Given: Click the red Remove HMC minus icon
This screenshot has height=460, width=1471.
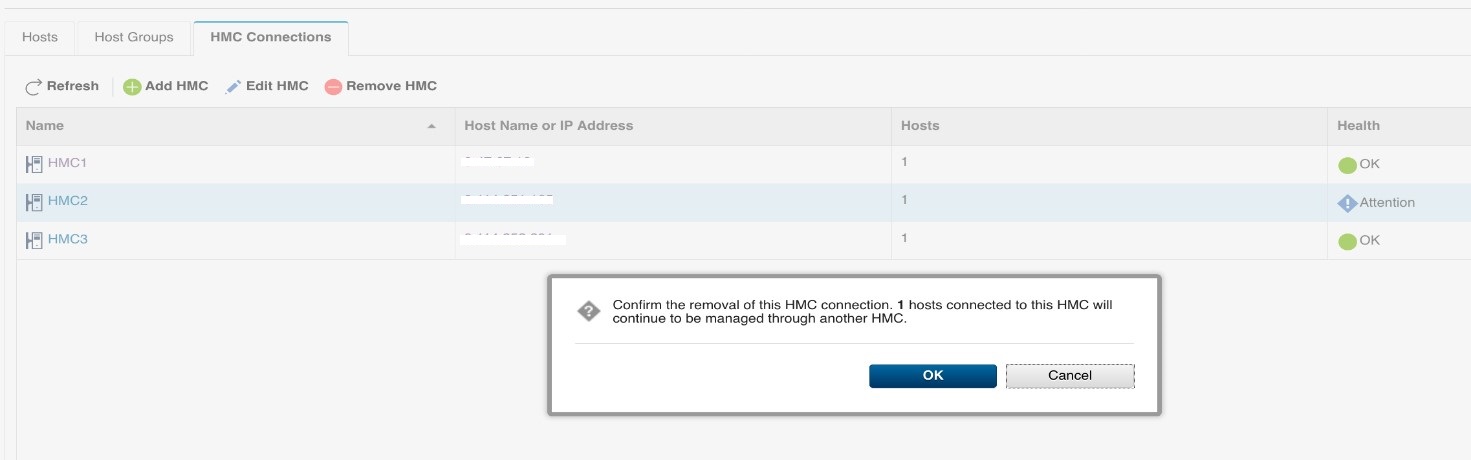Looking at the screenshot, I should [x=333, y=87].
